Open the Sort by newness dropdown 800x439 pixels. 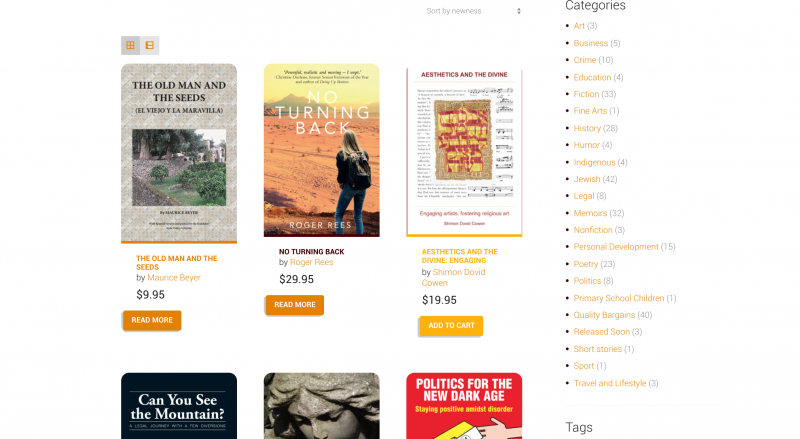click(x=473, y=11)
